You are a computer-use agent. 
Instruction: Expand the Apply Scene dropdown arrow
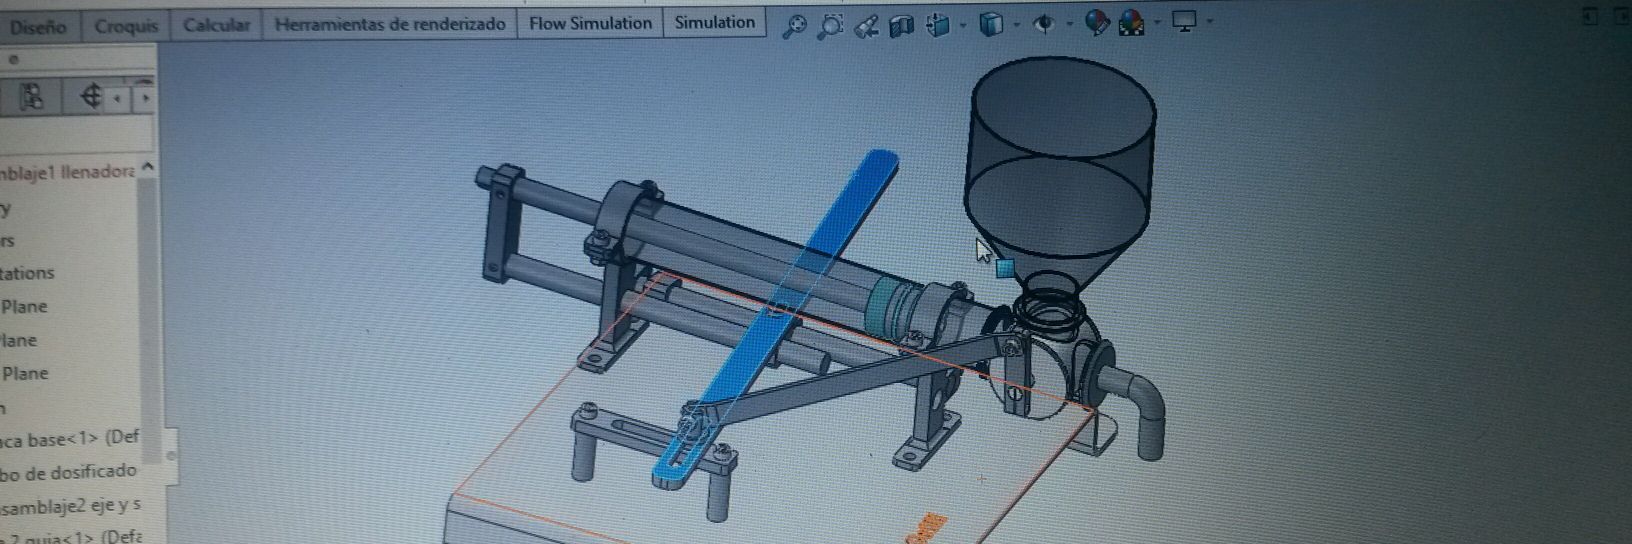[1158, 22]
